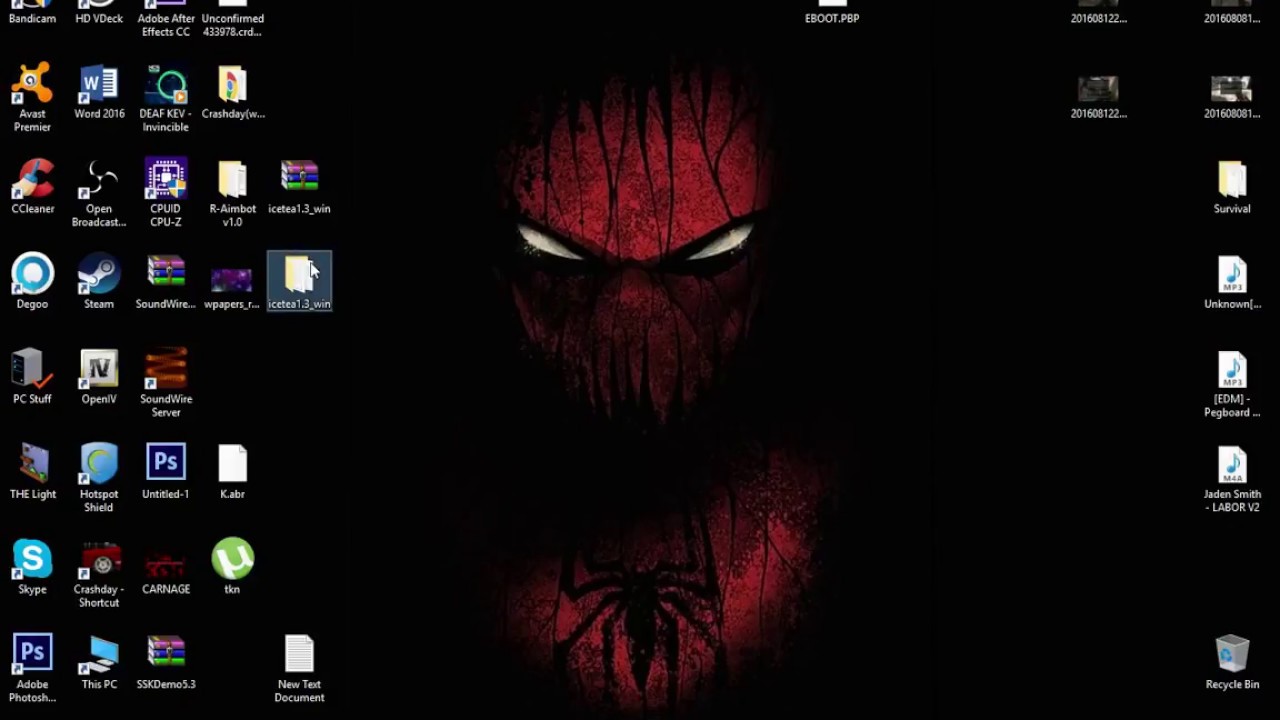Image resolution: width=1280 pixels, height=720 pixels.
Task: Select the wpapers_r... image file
Action: click(x=232, y=287)
